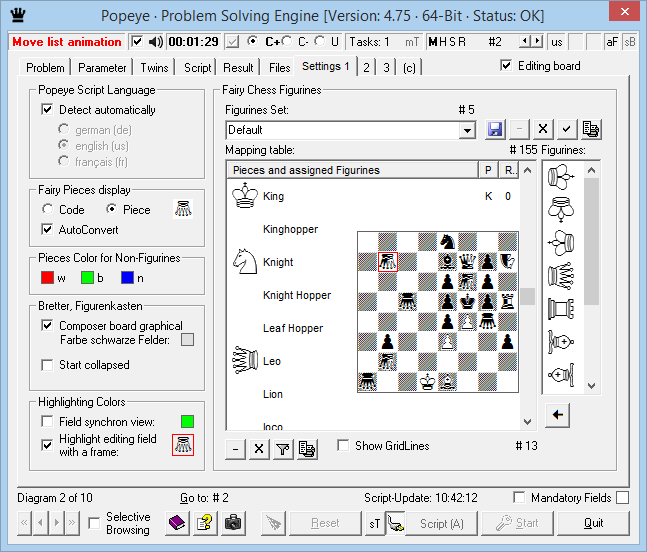Click the red w piece color swatch
Image resolution: width=647 pixels, height=552 pixels.
pos(47,278)
